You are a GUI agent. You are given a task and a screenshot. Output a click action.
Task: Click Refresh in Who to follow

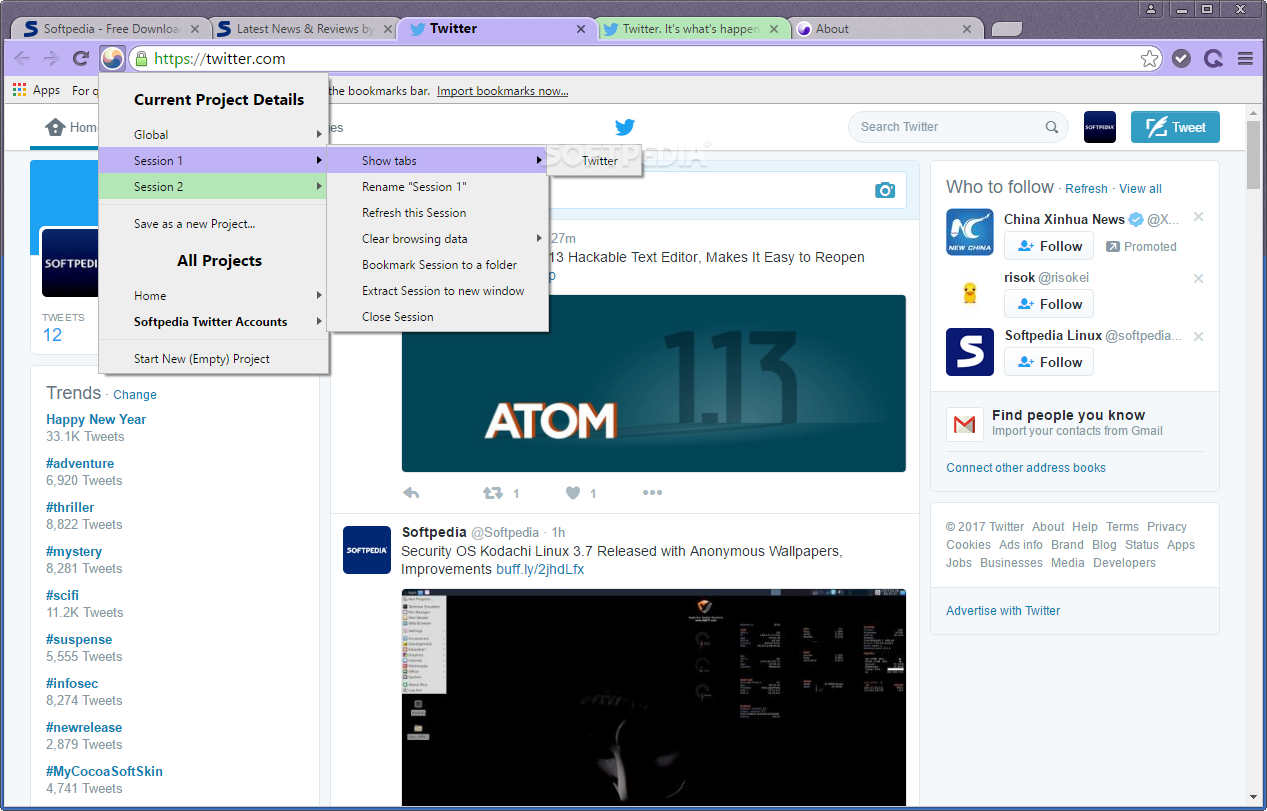coord(1086,188)
